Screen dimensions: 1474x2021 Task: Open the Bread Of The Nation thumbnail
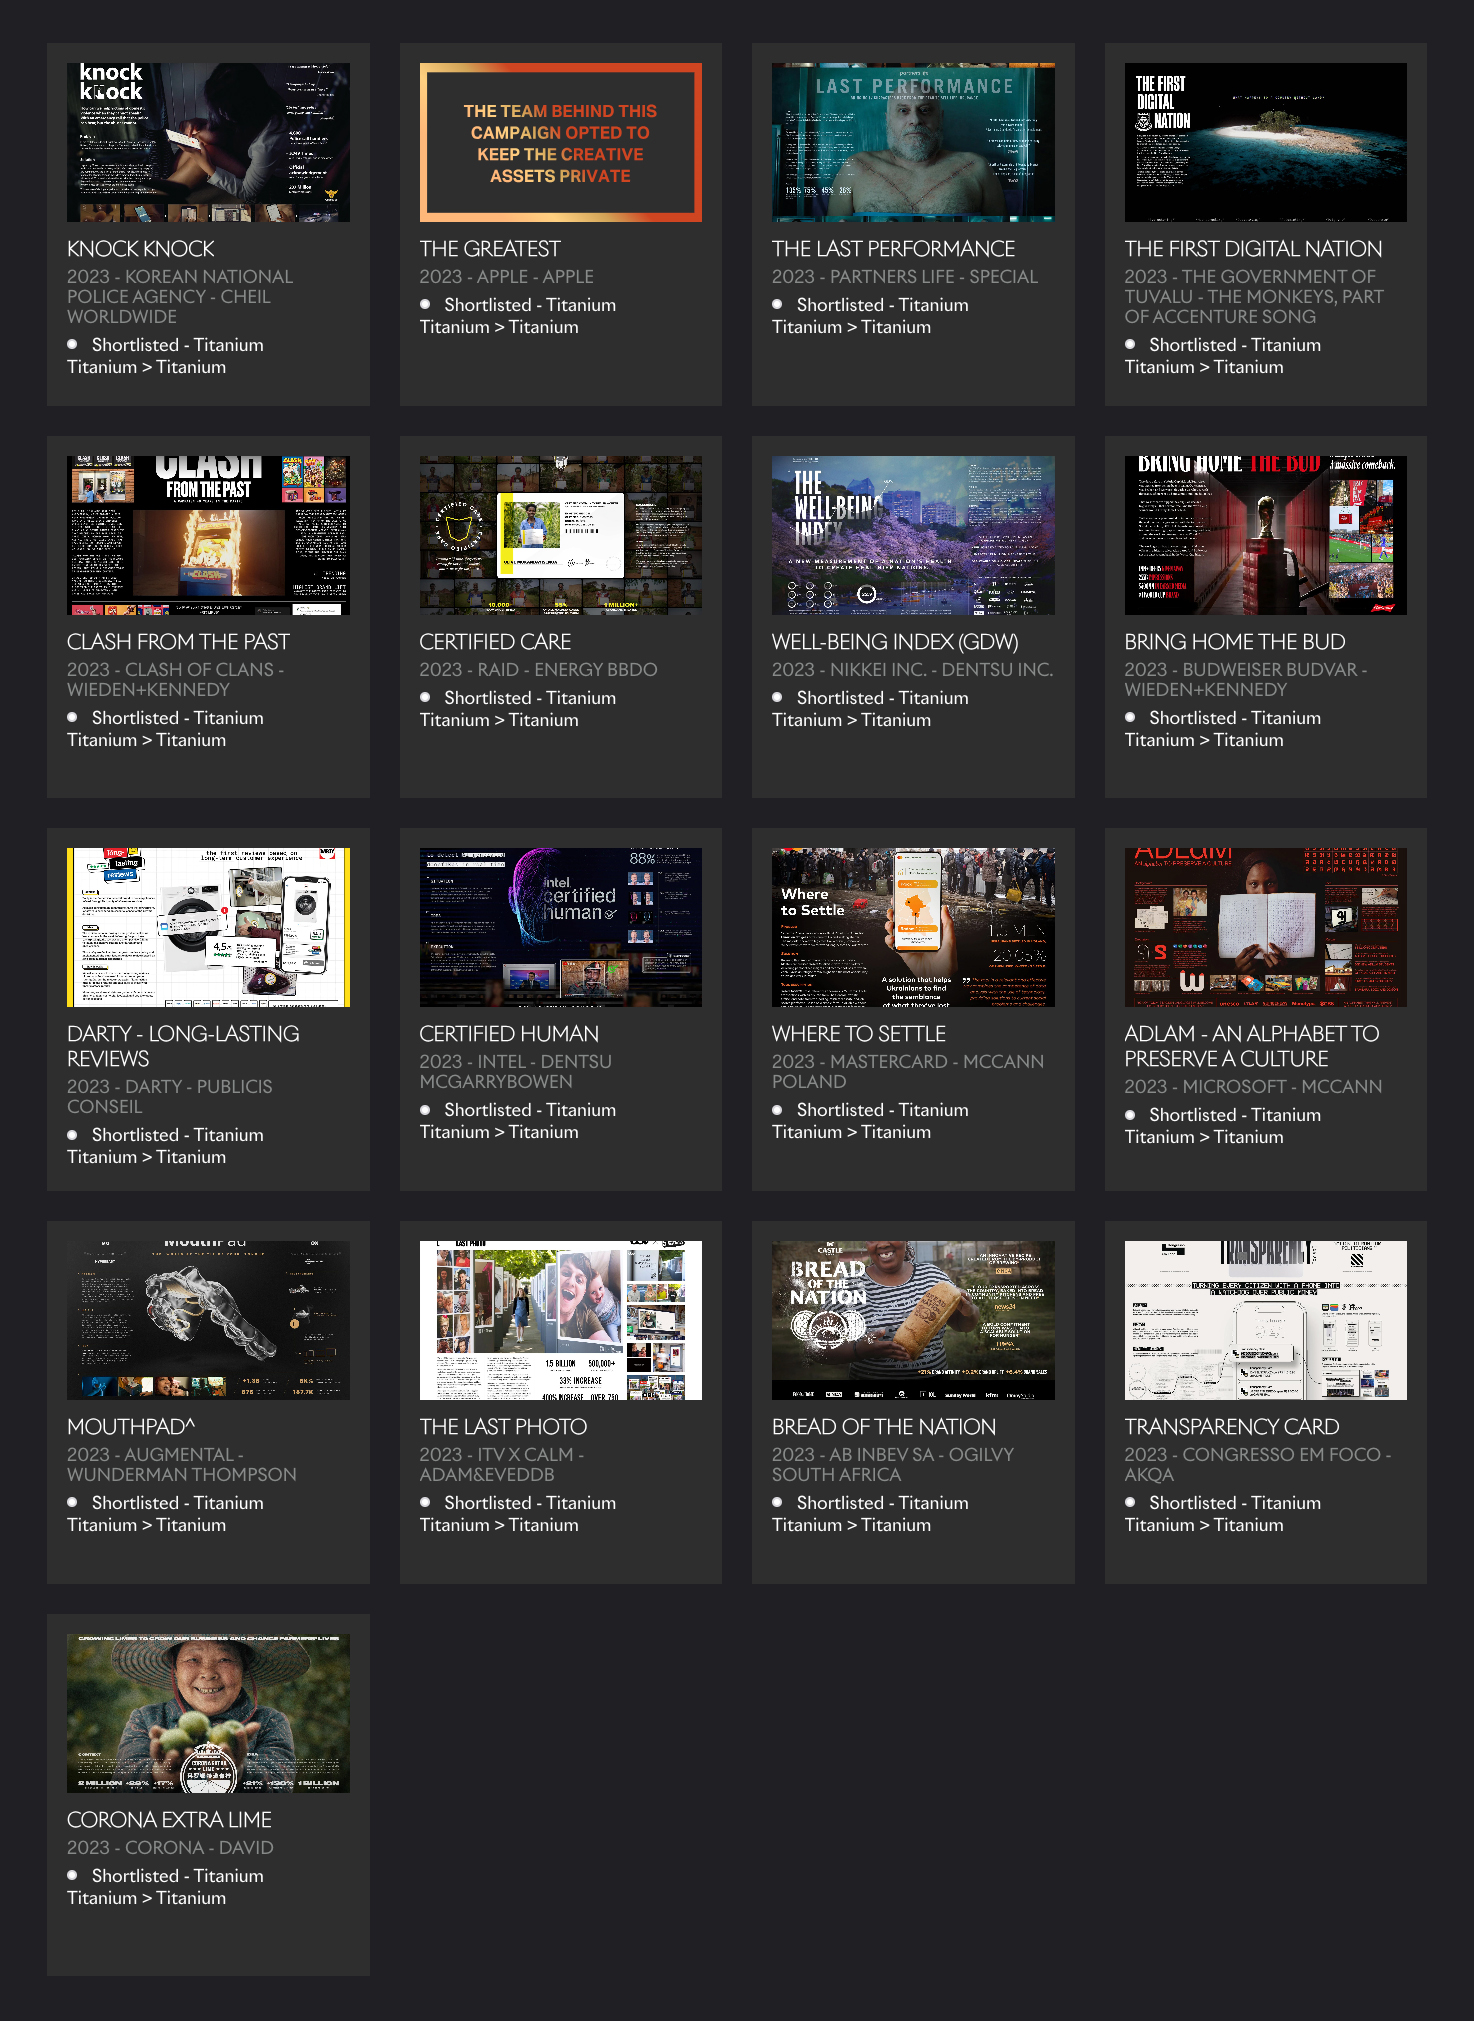913,1320
